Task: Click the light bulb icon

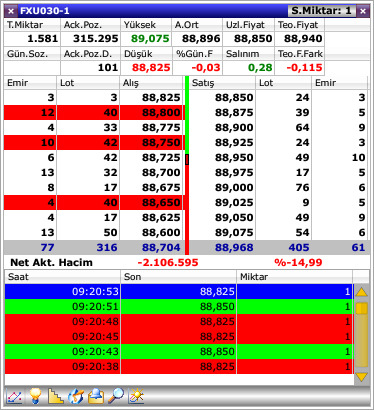Action: [x=35, y=396]
